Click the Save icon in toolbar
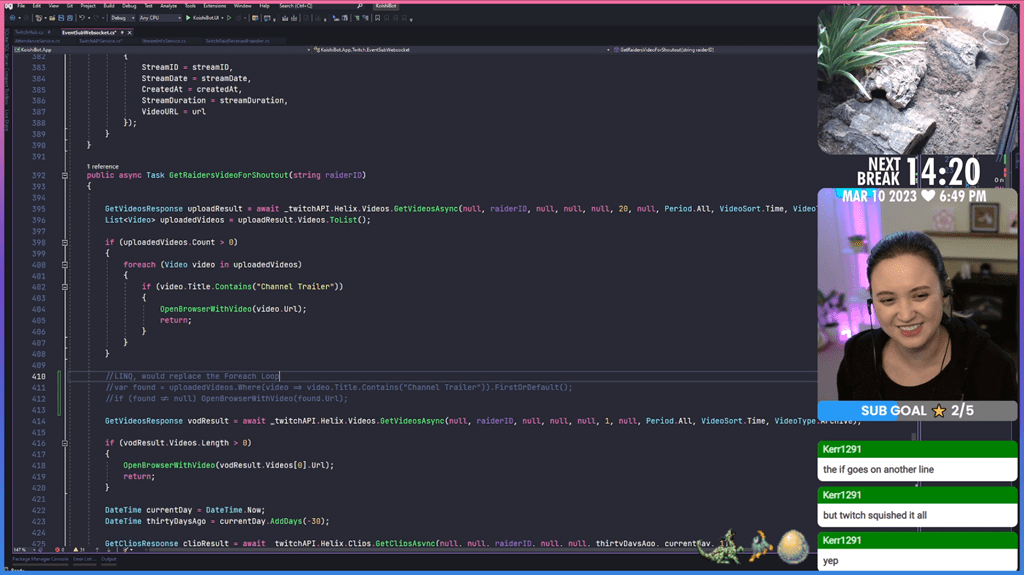Image resolution: width=1024 pixels, height=575 pixels. [61, 18]
